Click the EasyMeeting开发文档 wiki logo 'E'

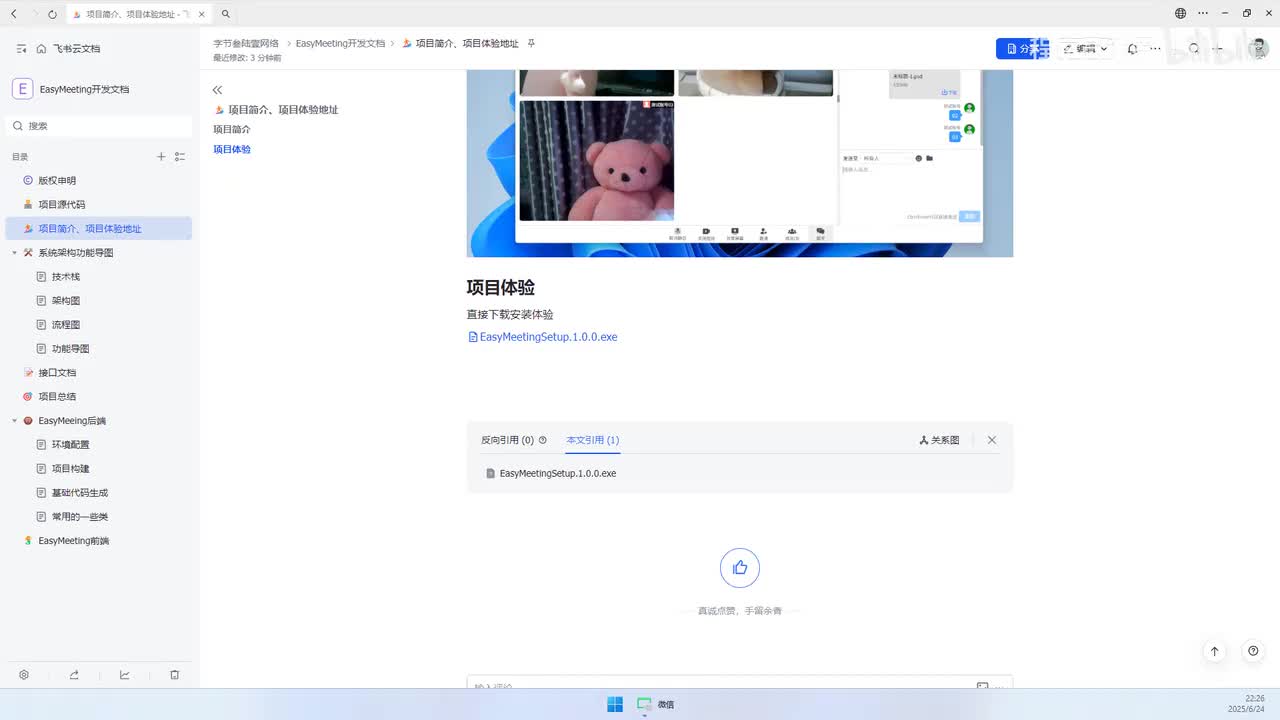pyautogui.click(x=22, y=89)
